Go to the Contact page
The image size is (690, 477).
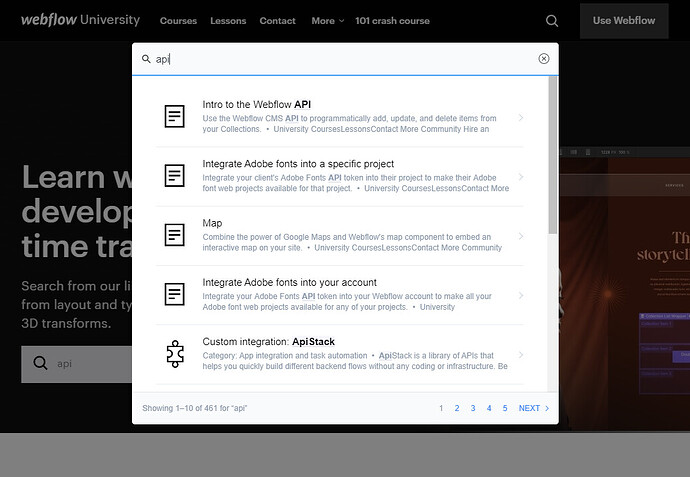(x=277, y=21)
